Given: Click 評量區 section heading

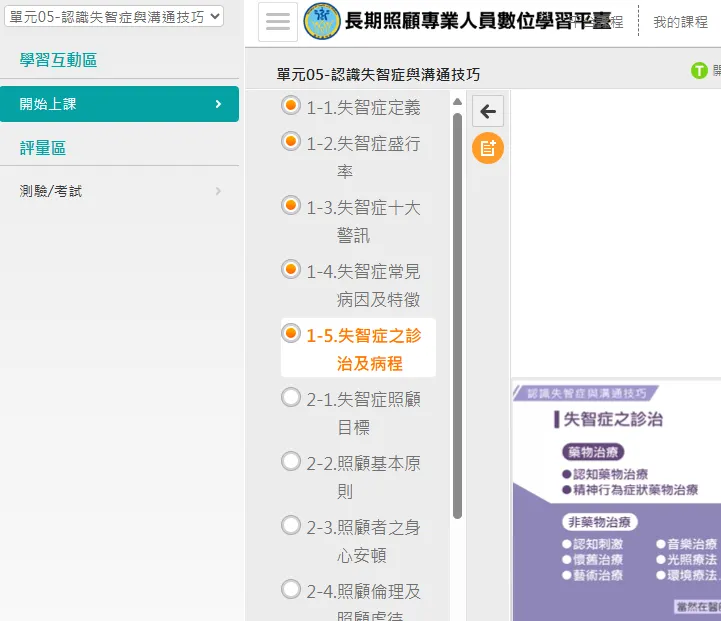Looking at the screenshot, I should click(43, 148).
